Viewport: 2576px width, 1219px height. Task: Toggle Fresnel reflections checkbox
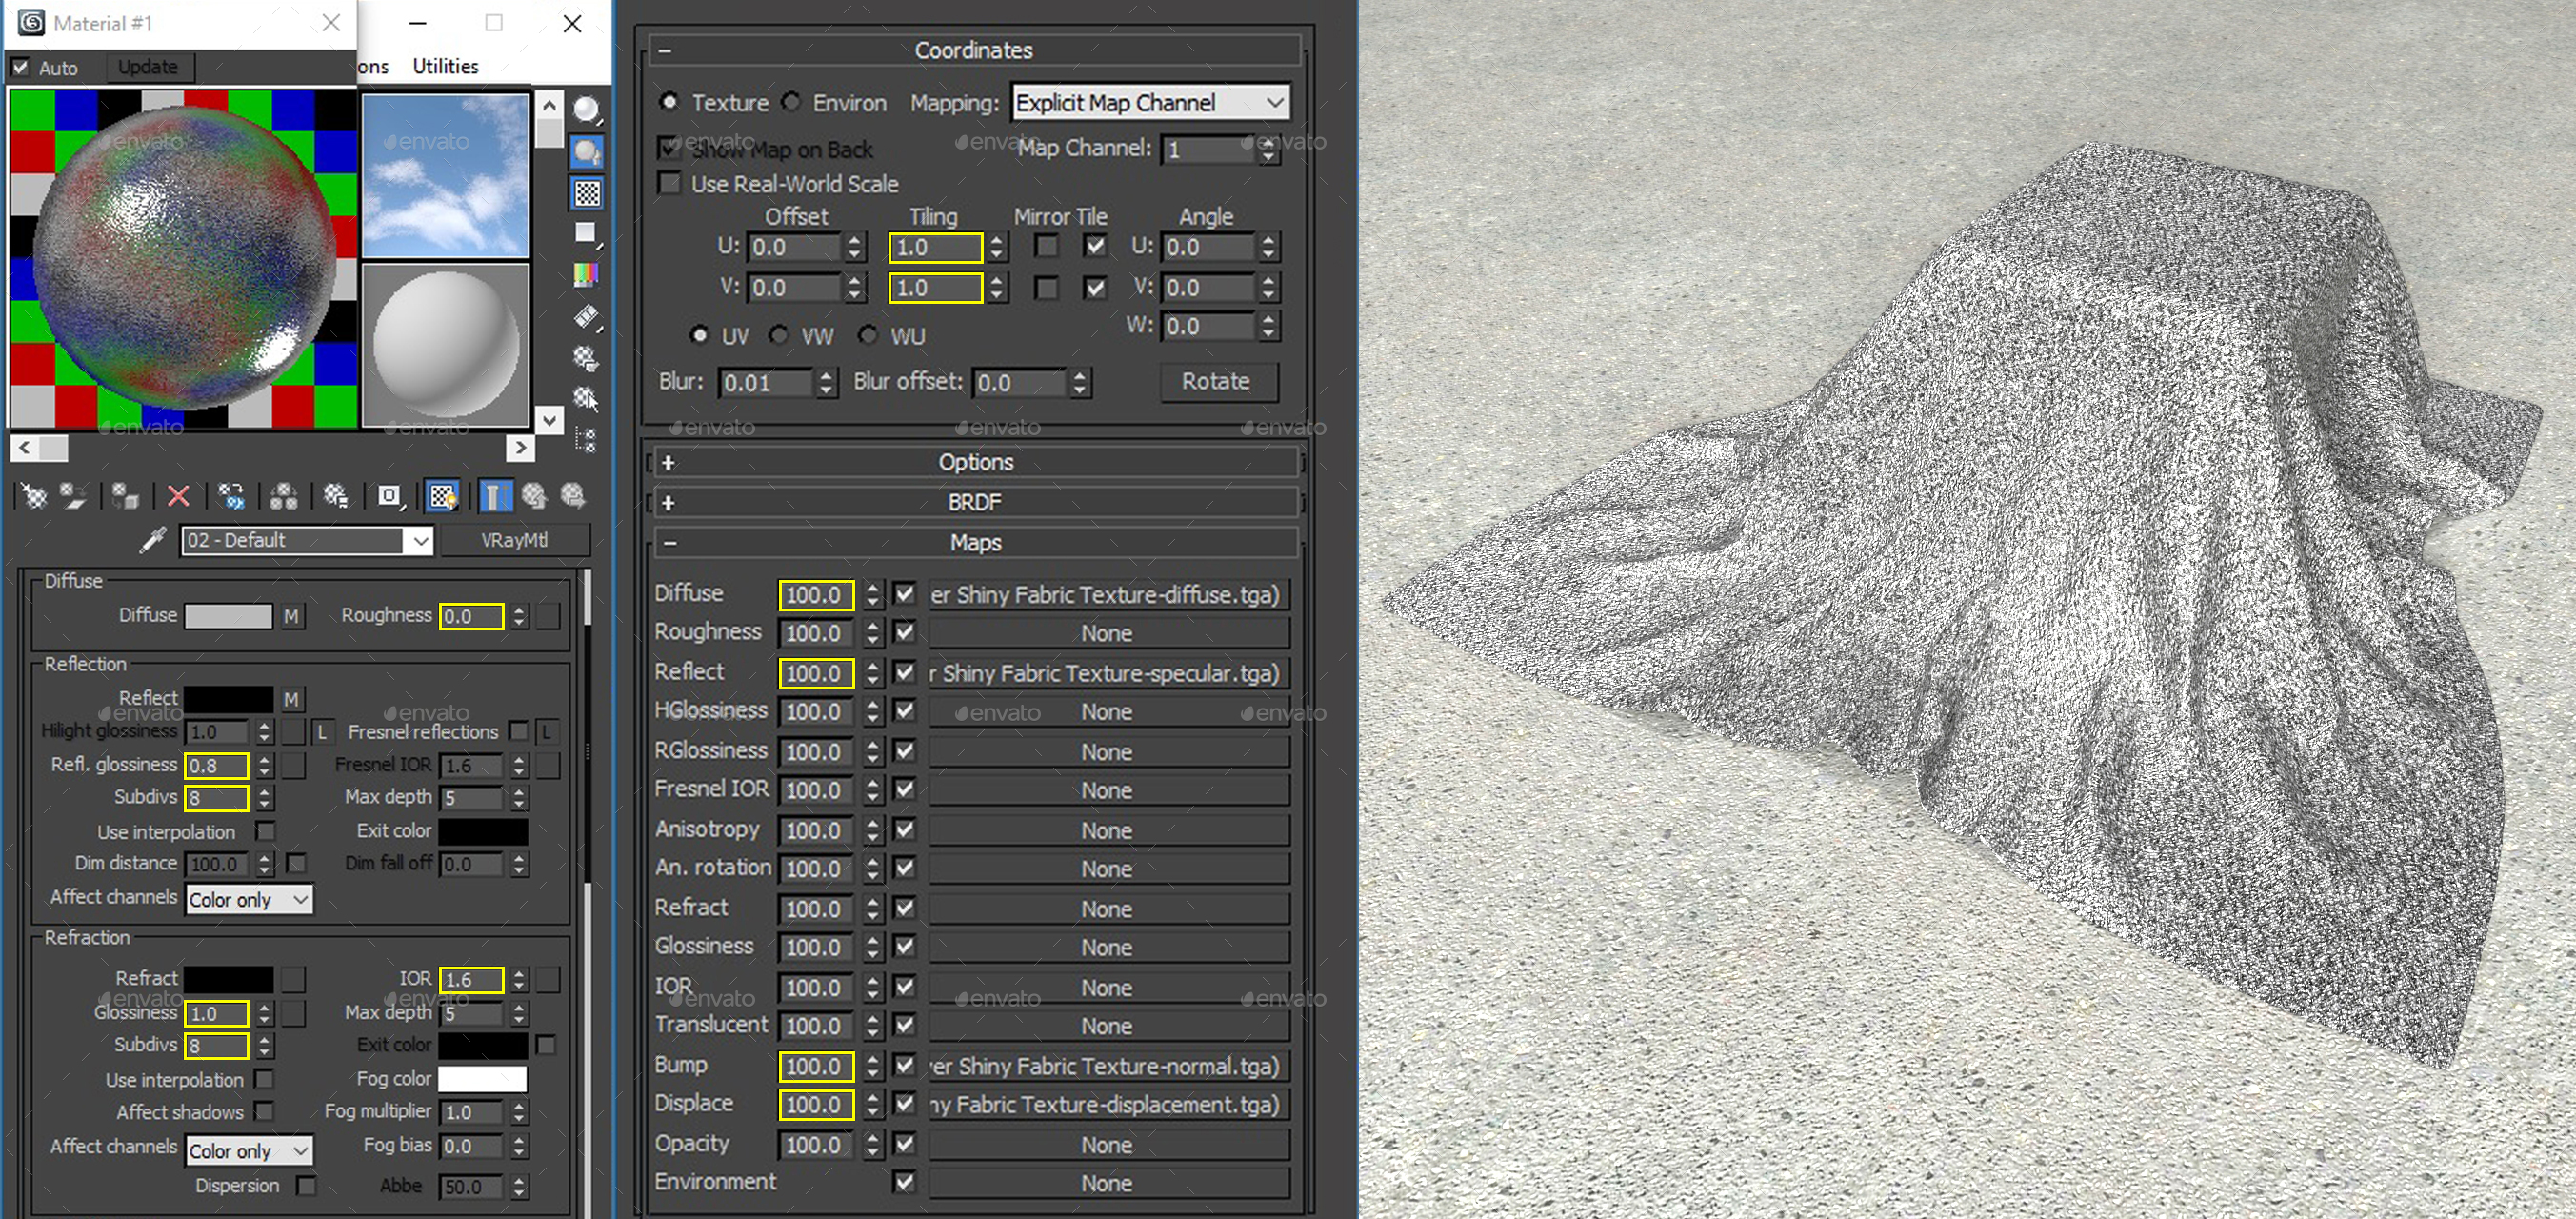click(518, 732)
